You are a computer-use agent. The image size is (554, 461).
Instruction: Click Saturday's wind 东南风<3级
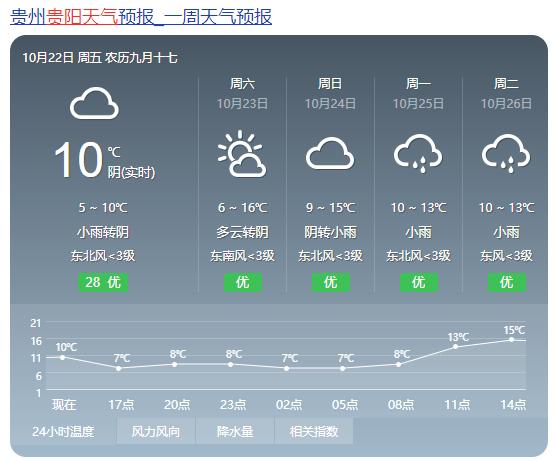pyautogui.click(x=242, y=255)
